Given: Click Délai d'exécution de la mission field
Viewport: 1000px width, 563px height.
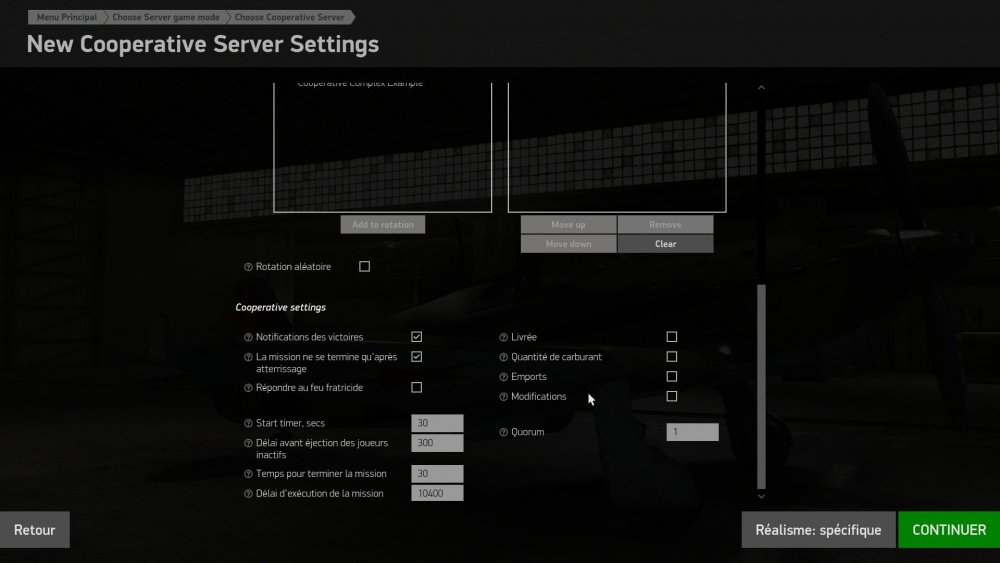Looking at the screenshot, I should click(438, 493).
